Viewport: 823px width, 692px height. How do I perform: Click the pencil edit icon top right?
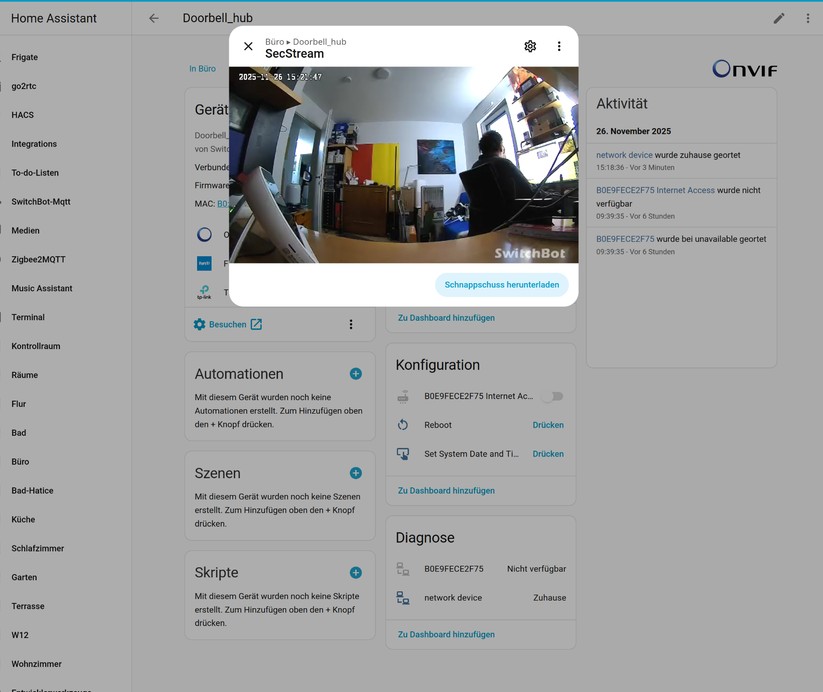(781, 17)
